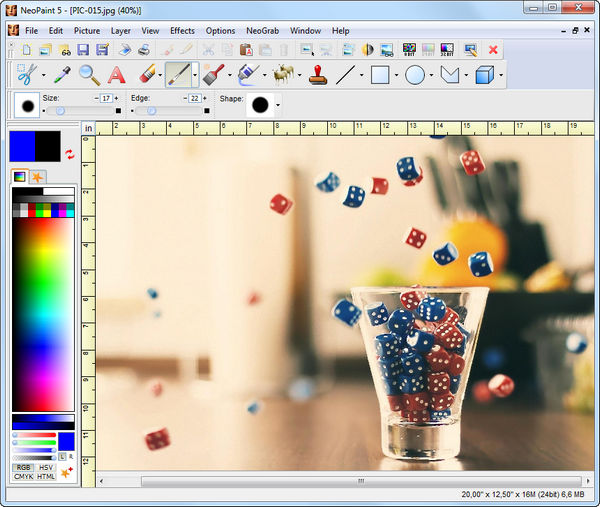Image resolution: width=600 pixels, height=507 pixels.
Task: Click the blue foreground color swatch
Action: tap(22, 146)
